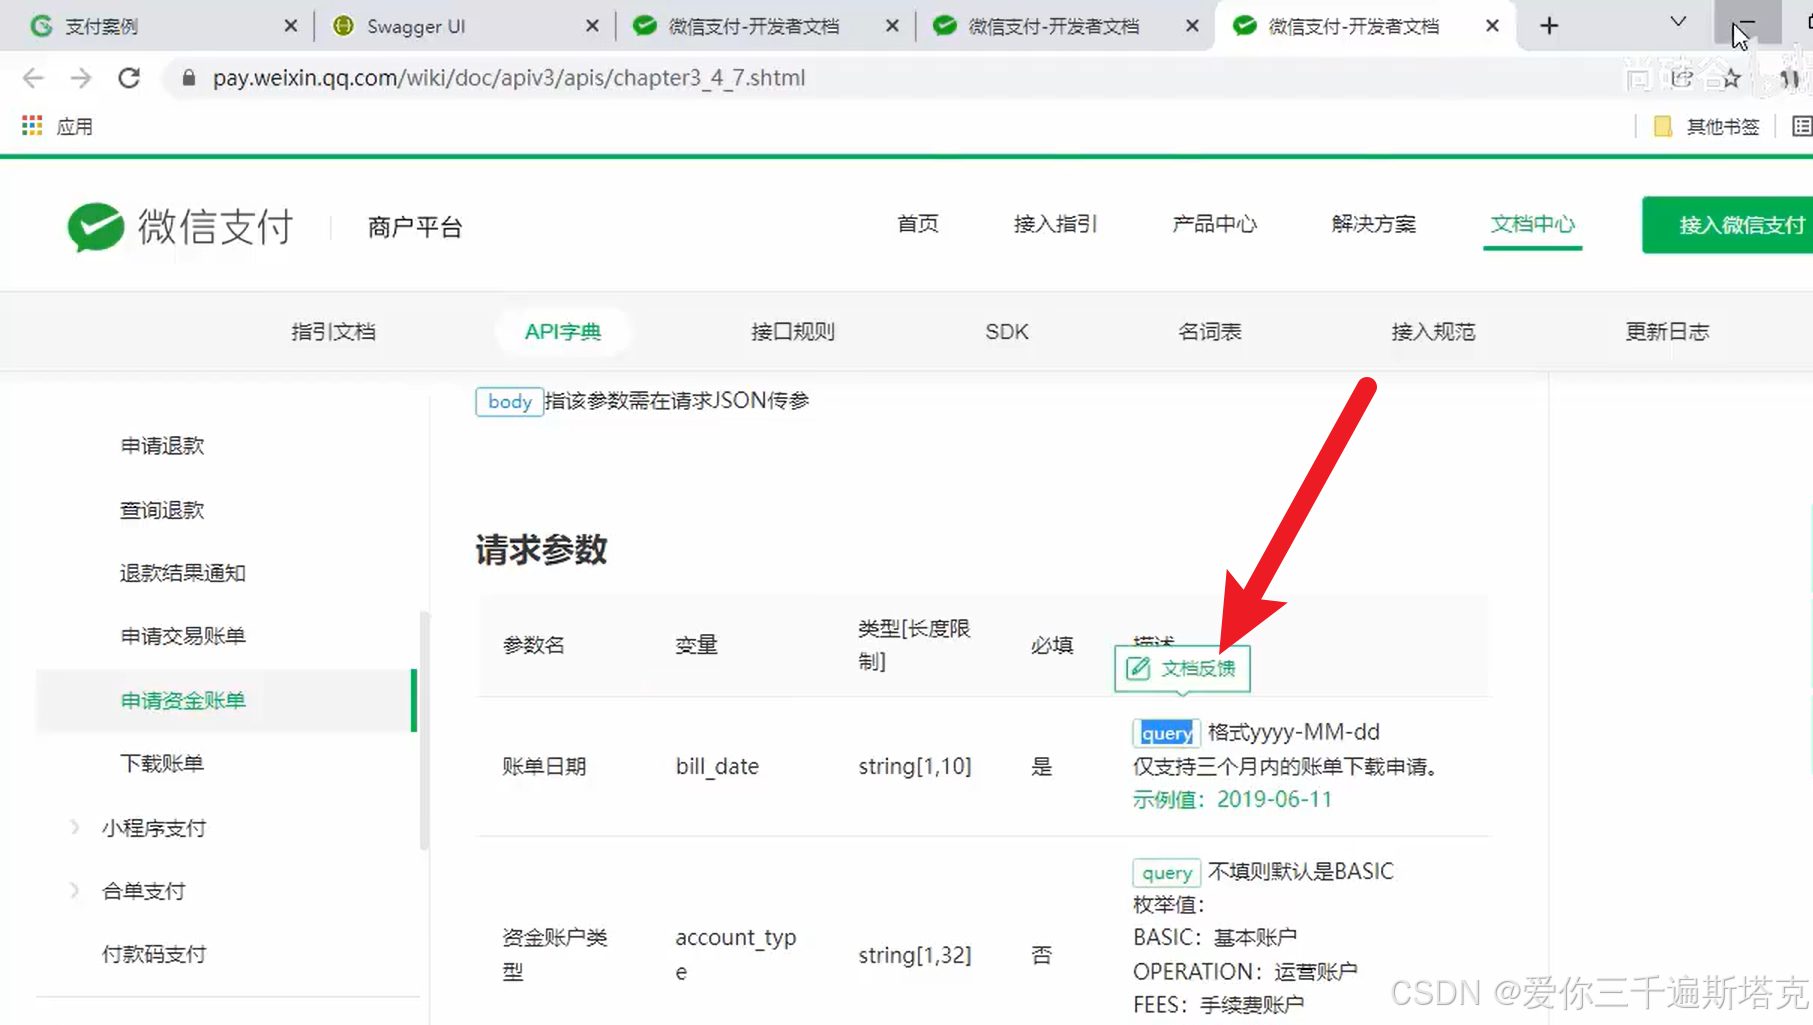The image size is (1813, 1025).
Task: Close the Swagger UI tab
Action: click(x=592, y=26)
